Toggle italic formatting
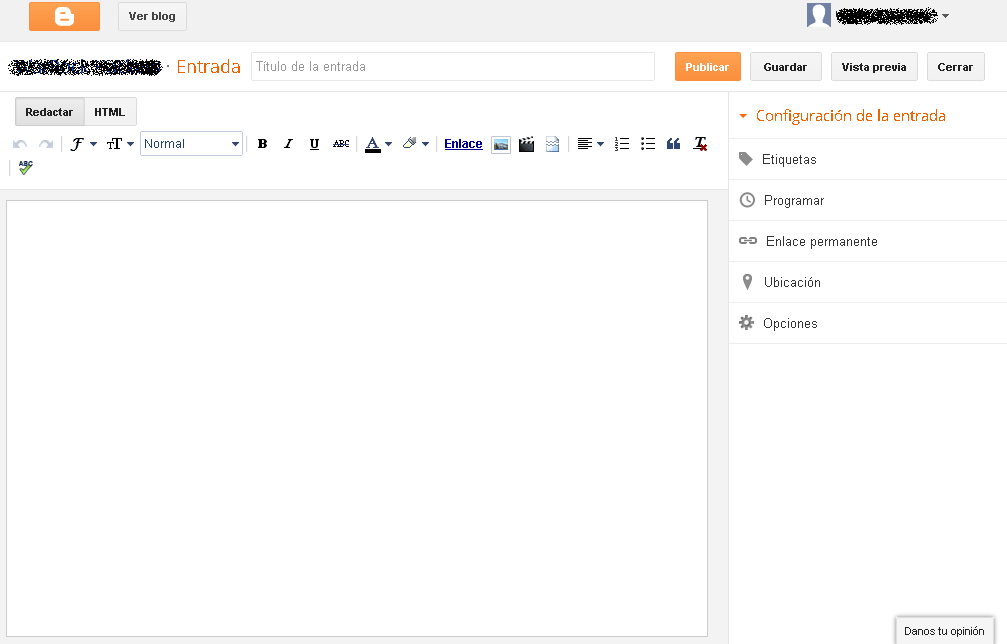The width and height of the screenshot is (1007, 644). (x=288, y=144)
